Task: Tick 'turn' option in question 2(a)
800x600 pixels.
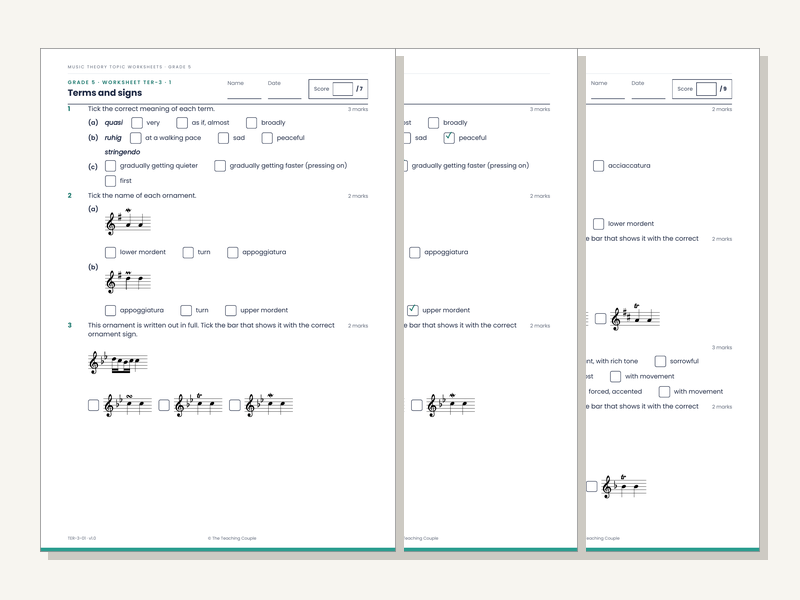Action: pos(188,253)
